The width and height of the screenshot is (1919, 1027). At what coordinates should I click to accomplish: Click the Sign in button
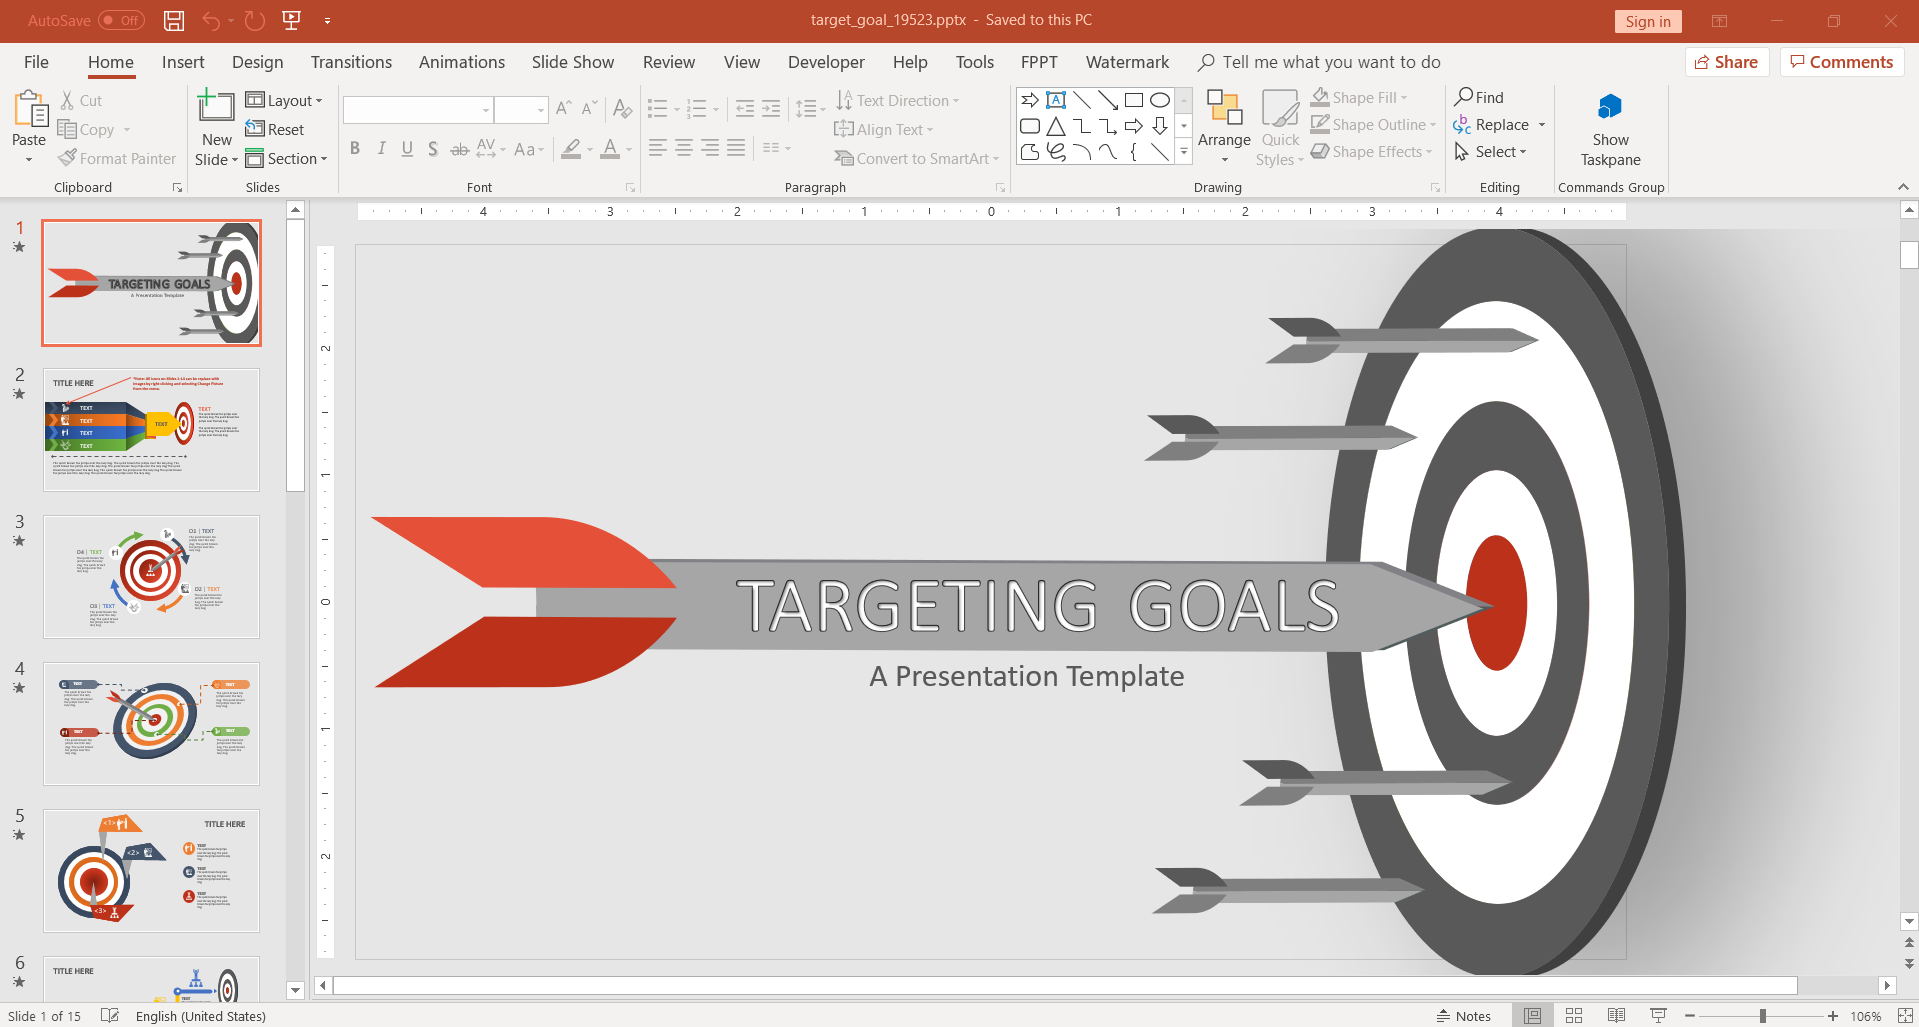(1647, 21)
